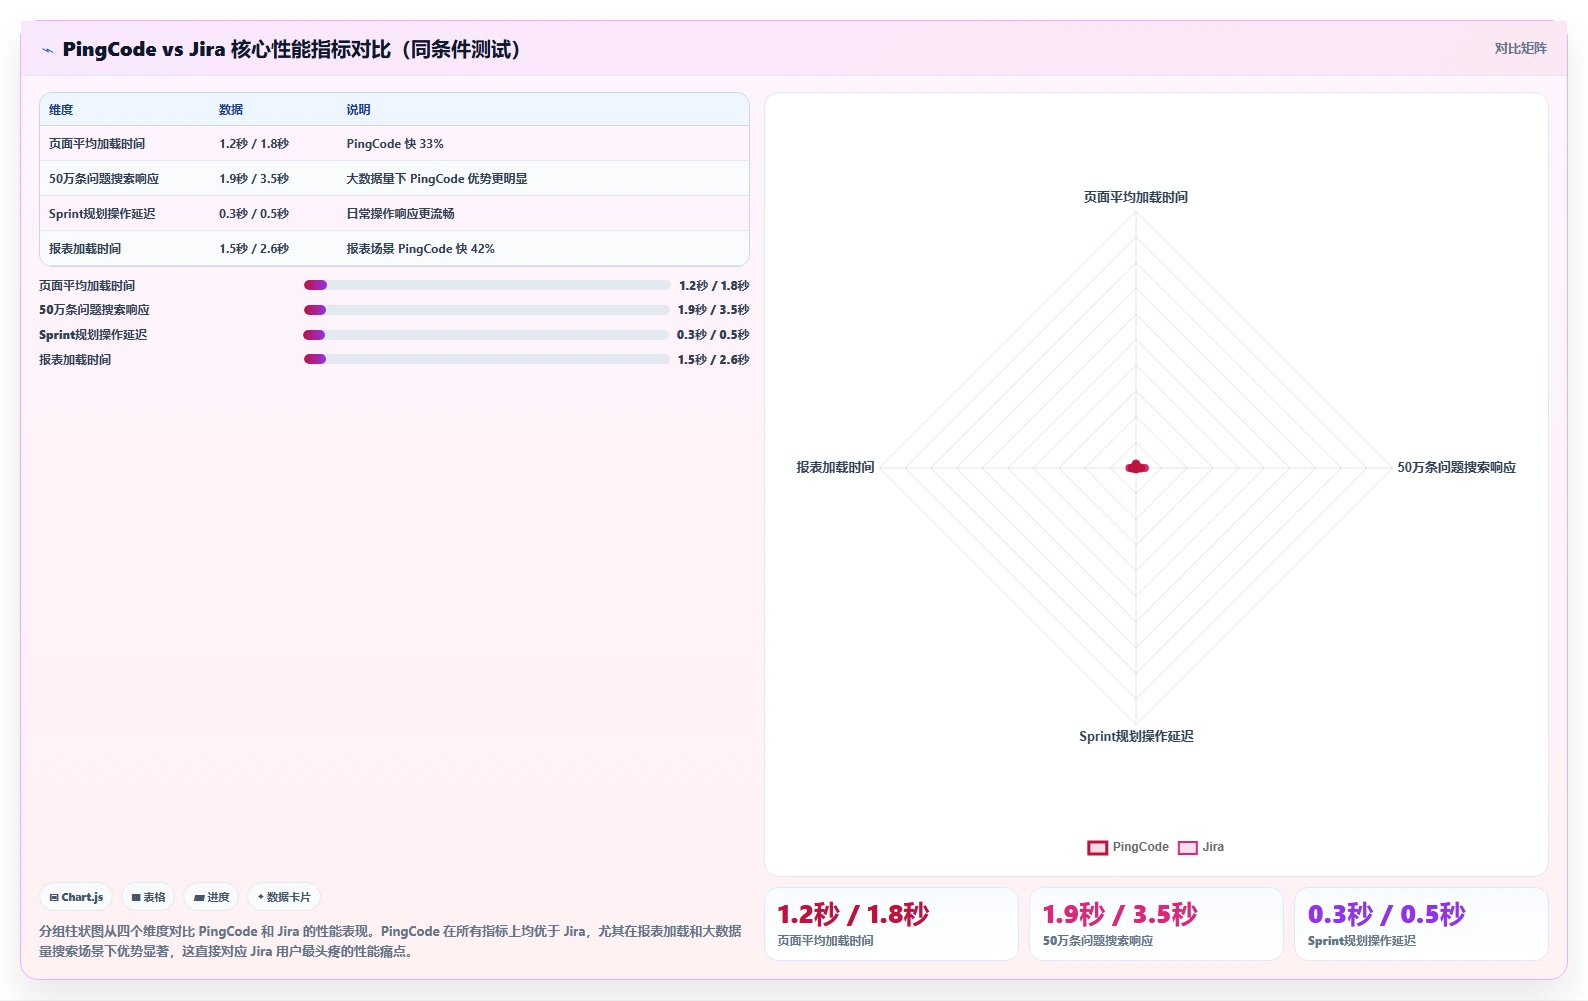This screenshot has width=1588, height=1001.
Task: Click the 报表加载时间 progress bar
Action: point(486,359)
